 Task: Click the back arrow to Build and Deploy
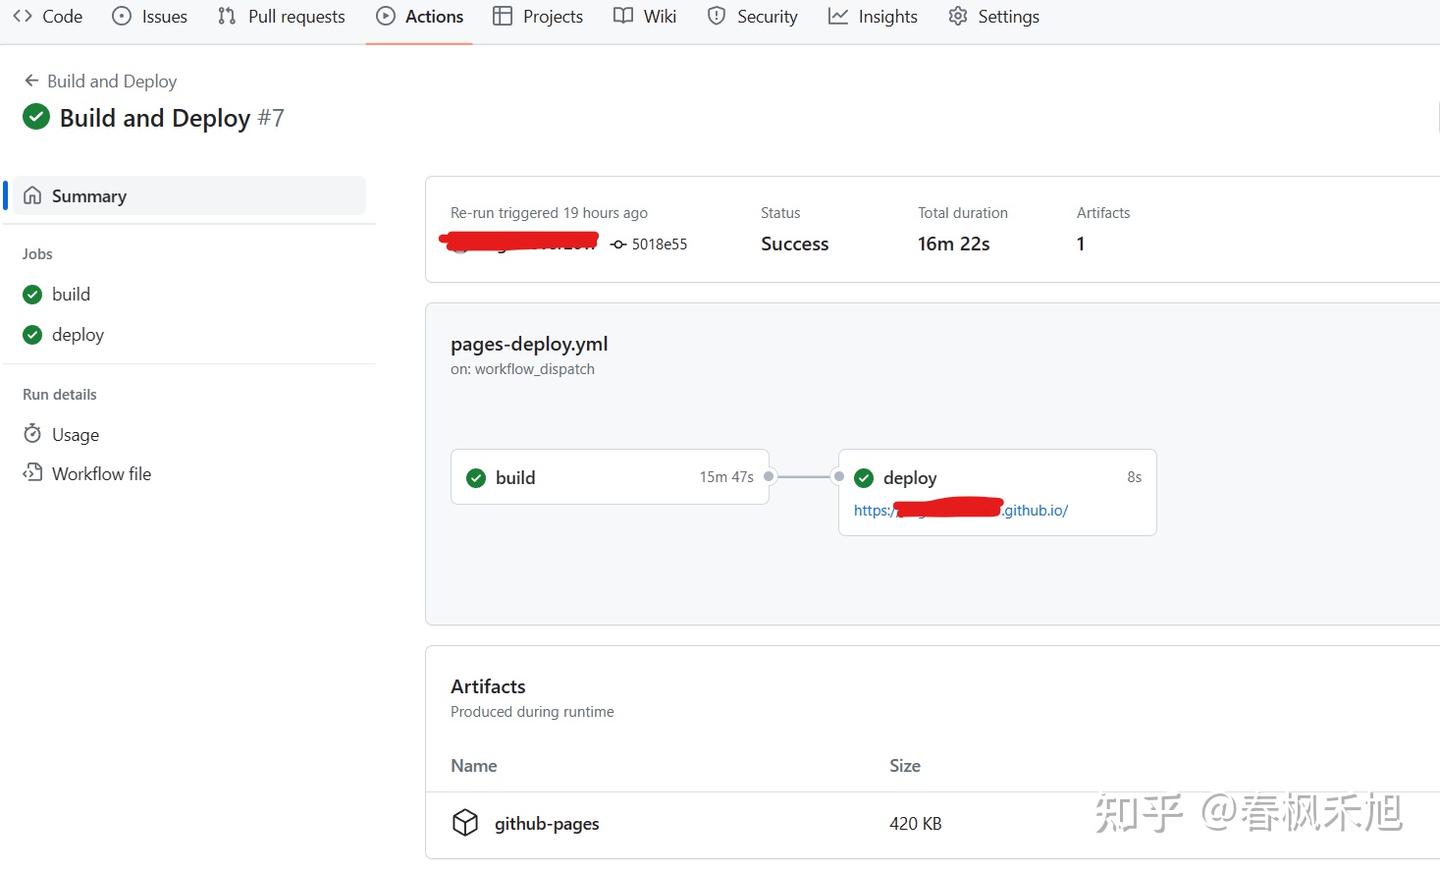coord(30,81)
